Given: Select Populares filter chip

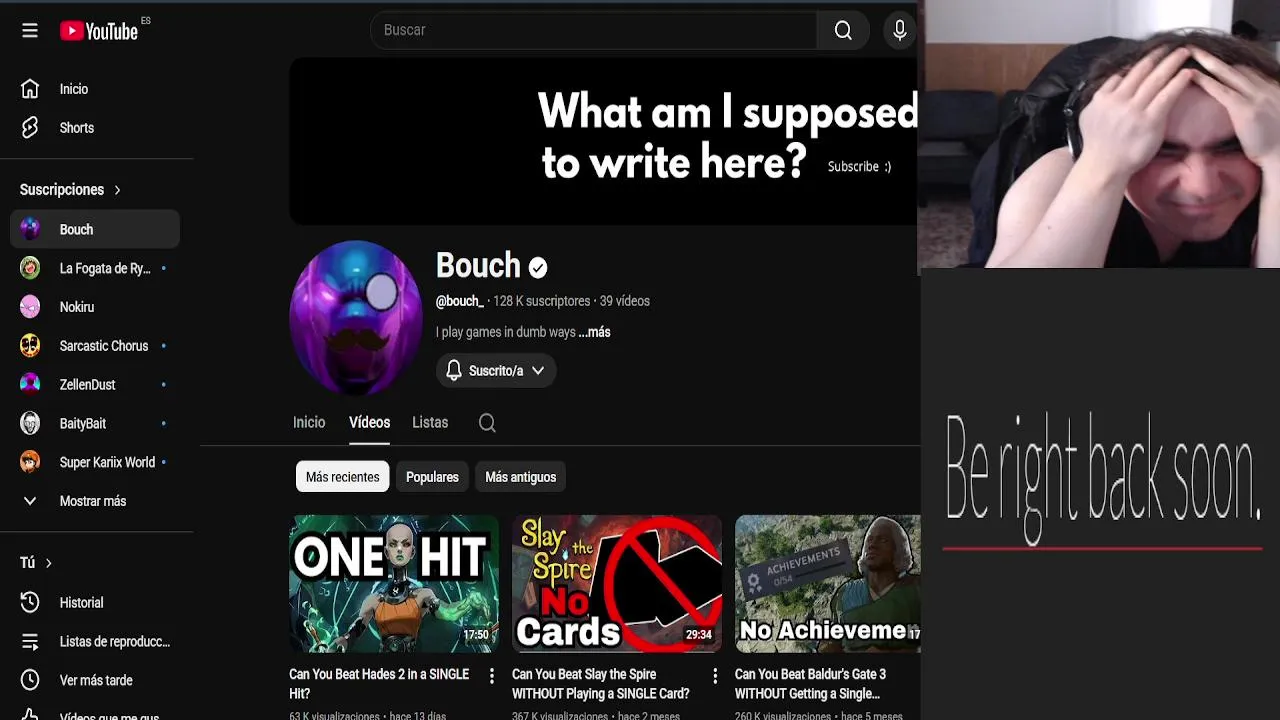Looking at the screenshot, I should coord(432,477).
